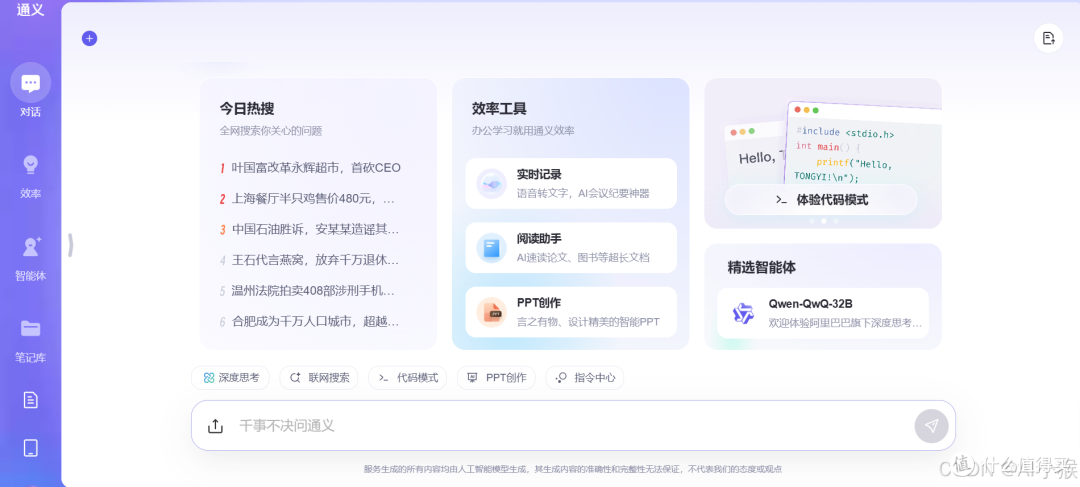Click the PPT创作 orange file icon

pos(492,313)
